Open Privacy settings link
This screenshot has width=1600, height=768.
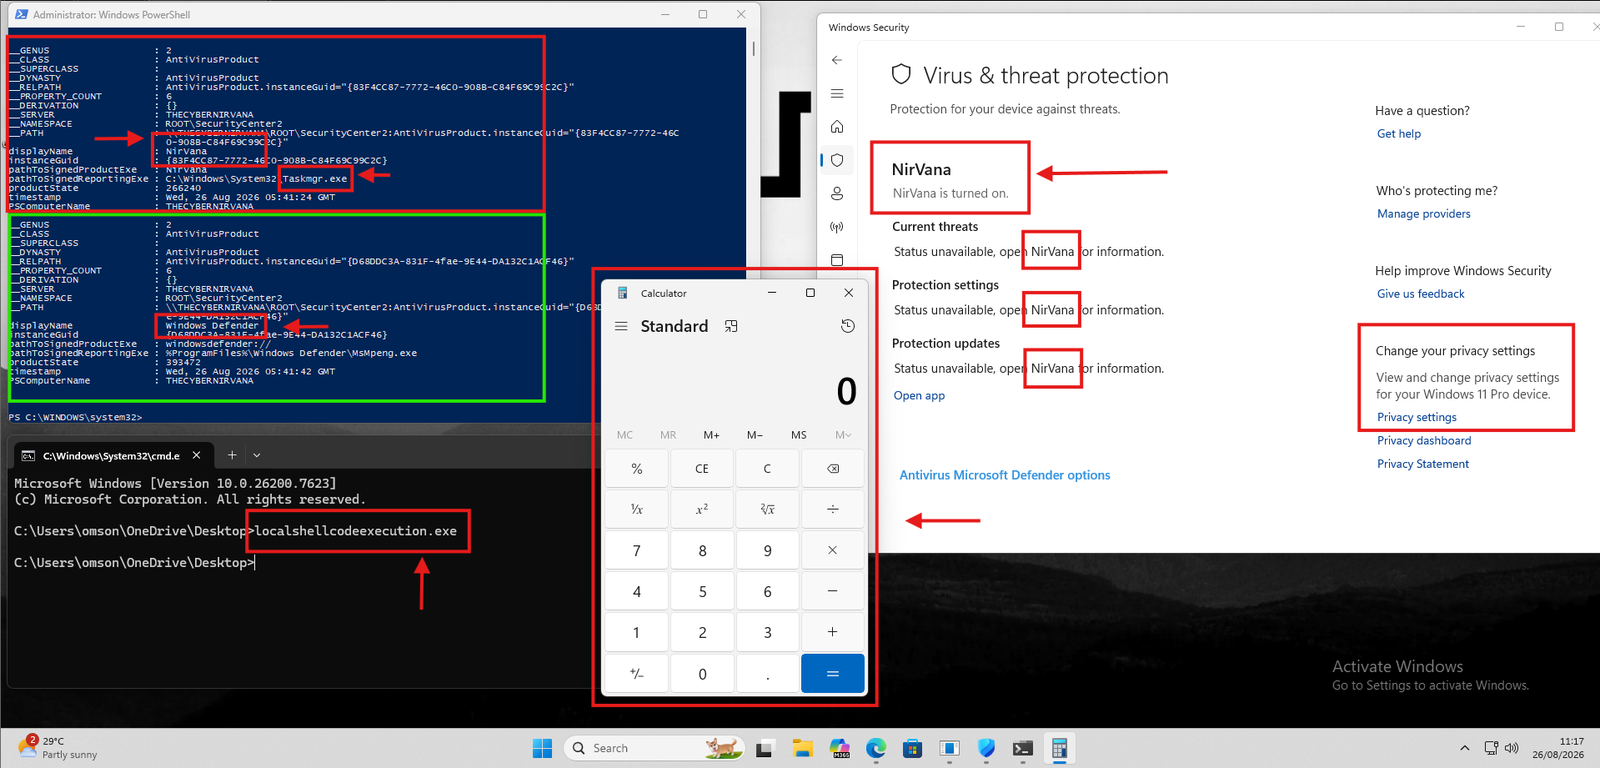click(x=1416, y=417)
